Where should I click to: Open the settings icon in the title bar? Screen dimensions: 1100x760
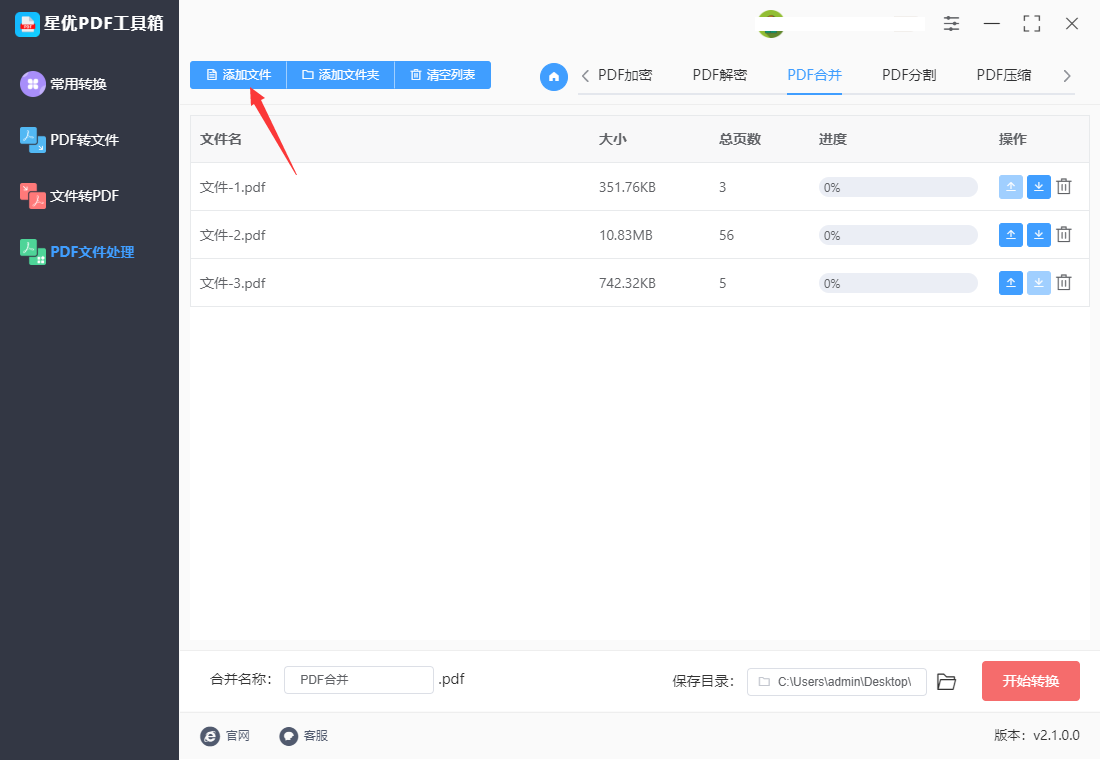pyautogui.click(x=951, y=23)
